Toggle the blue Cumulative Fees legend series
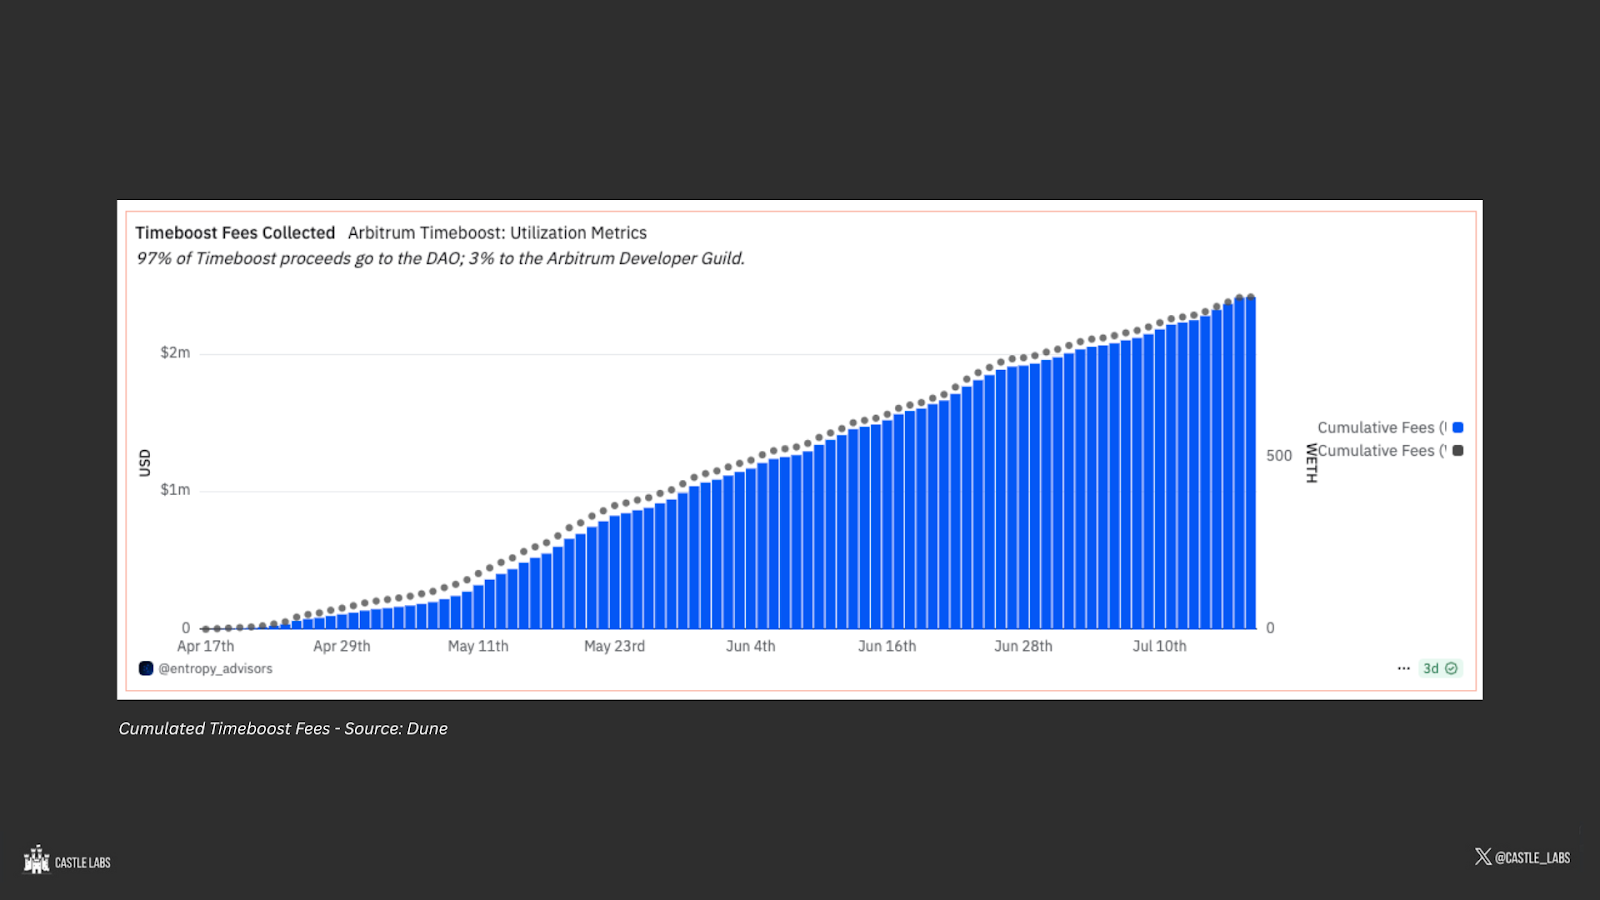 coord(1391,427)
